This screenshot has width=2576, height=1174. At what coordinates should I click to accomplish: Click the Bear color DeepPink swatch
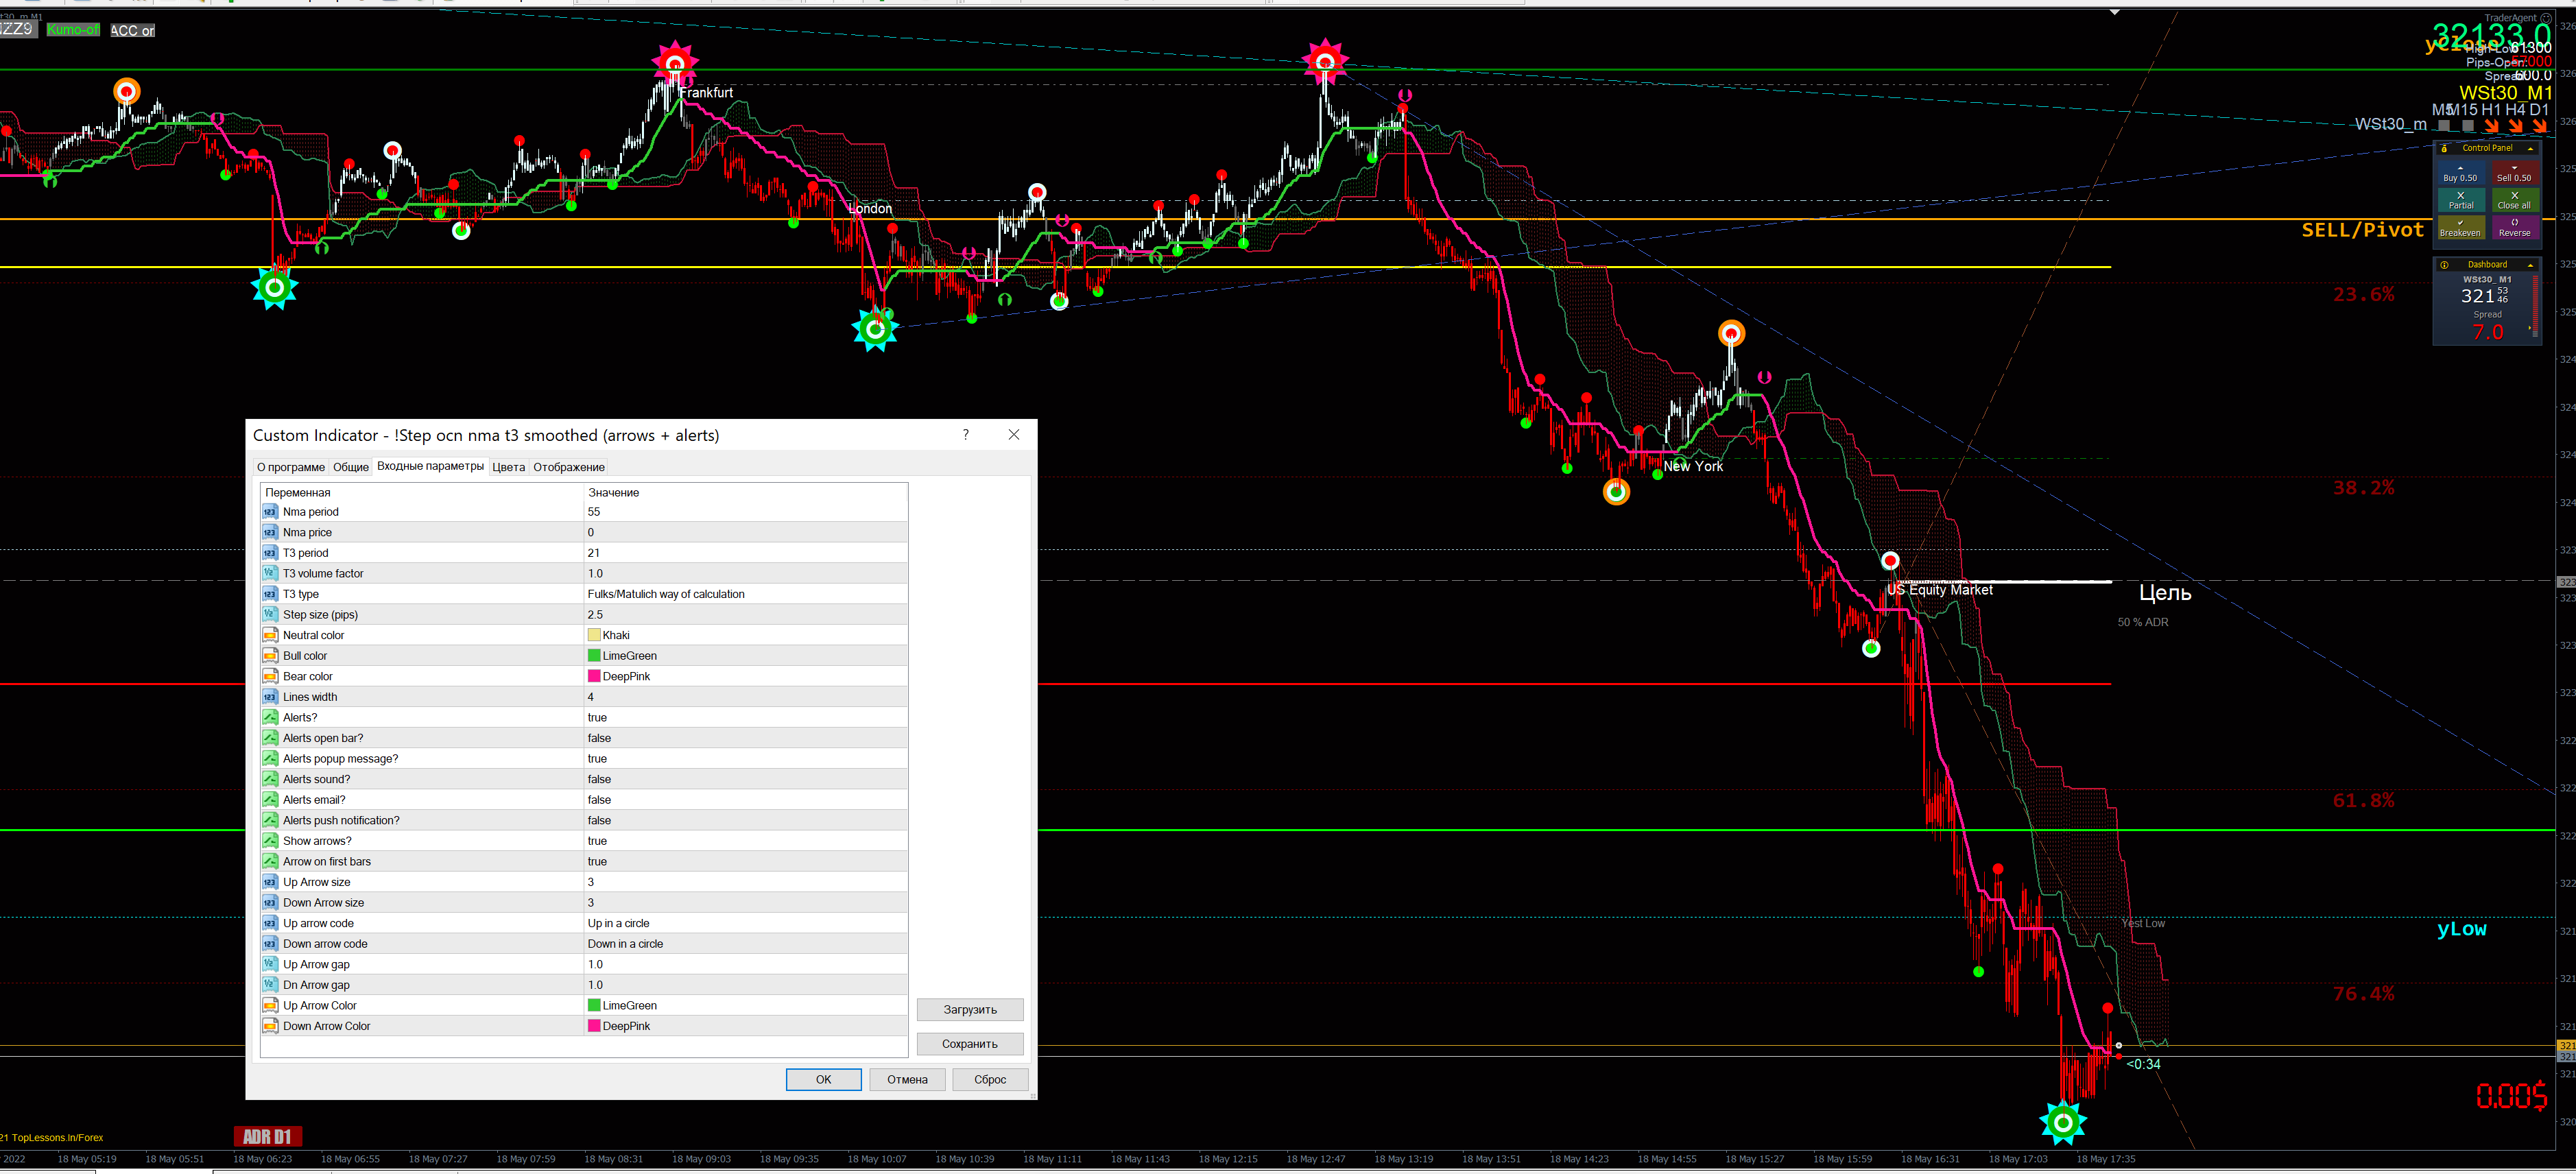pyautogui.click(x=594, y=677)
